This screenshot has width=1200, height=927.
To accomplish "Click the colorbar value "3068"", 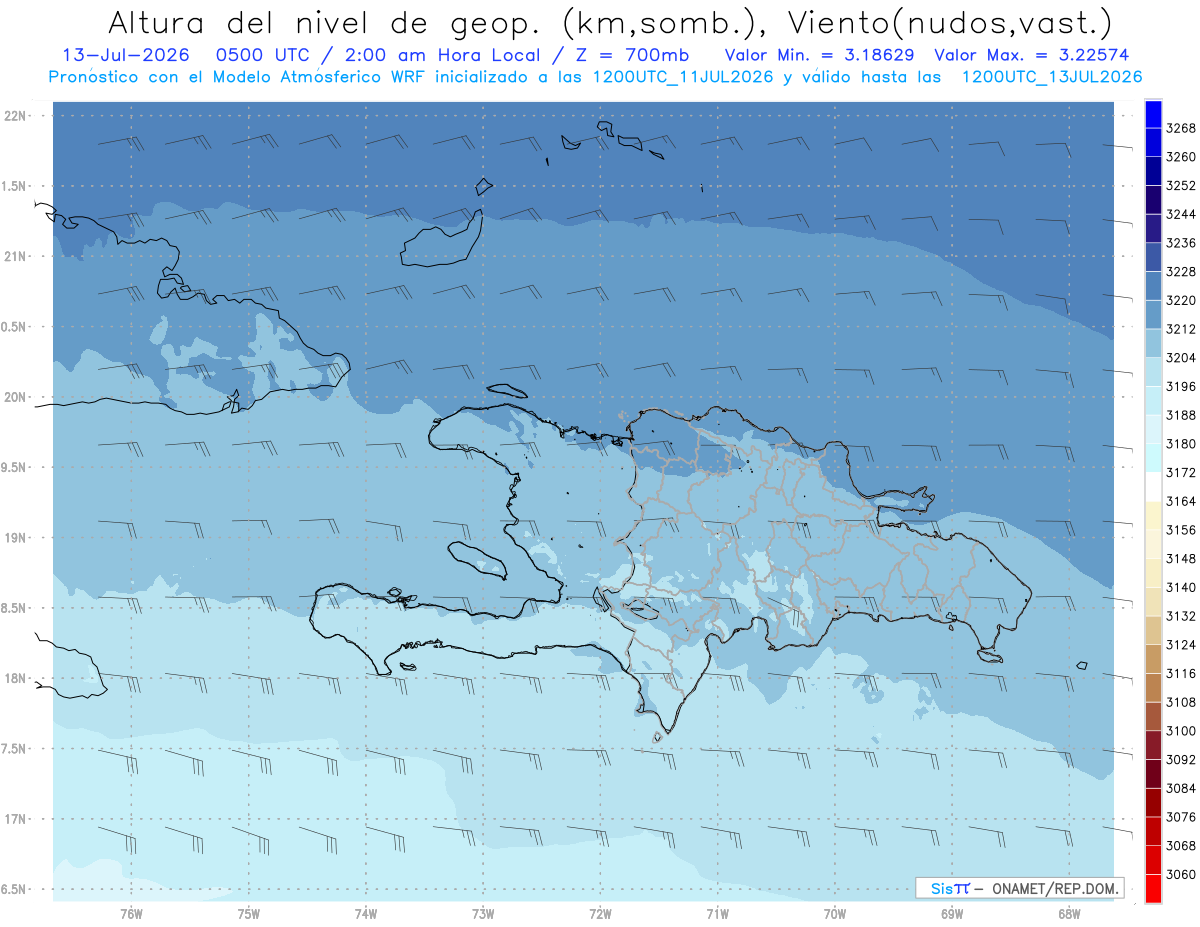I will tap(1181, 846).
